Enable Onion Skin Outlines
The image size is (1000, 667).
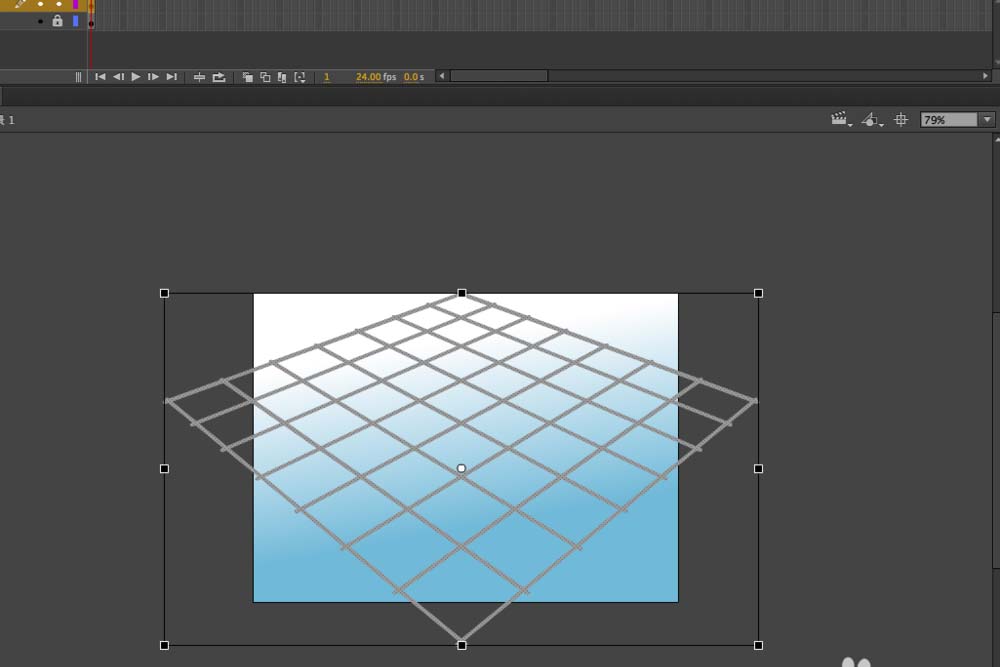coord(265,77)
